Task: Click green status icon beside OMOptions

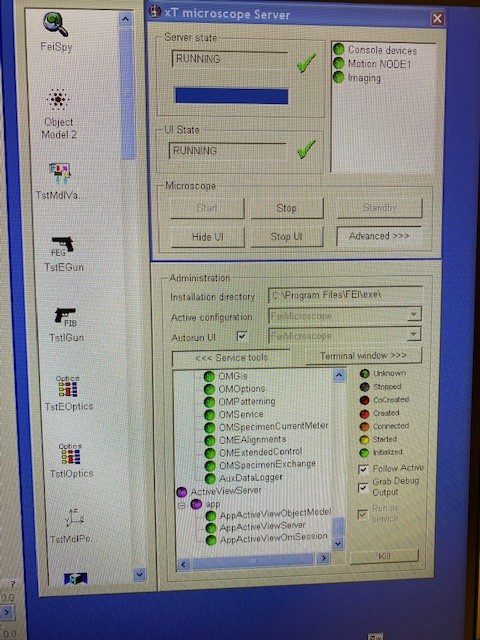Action: tap(209, 389)
